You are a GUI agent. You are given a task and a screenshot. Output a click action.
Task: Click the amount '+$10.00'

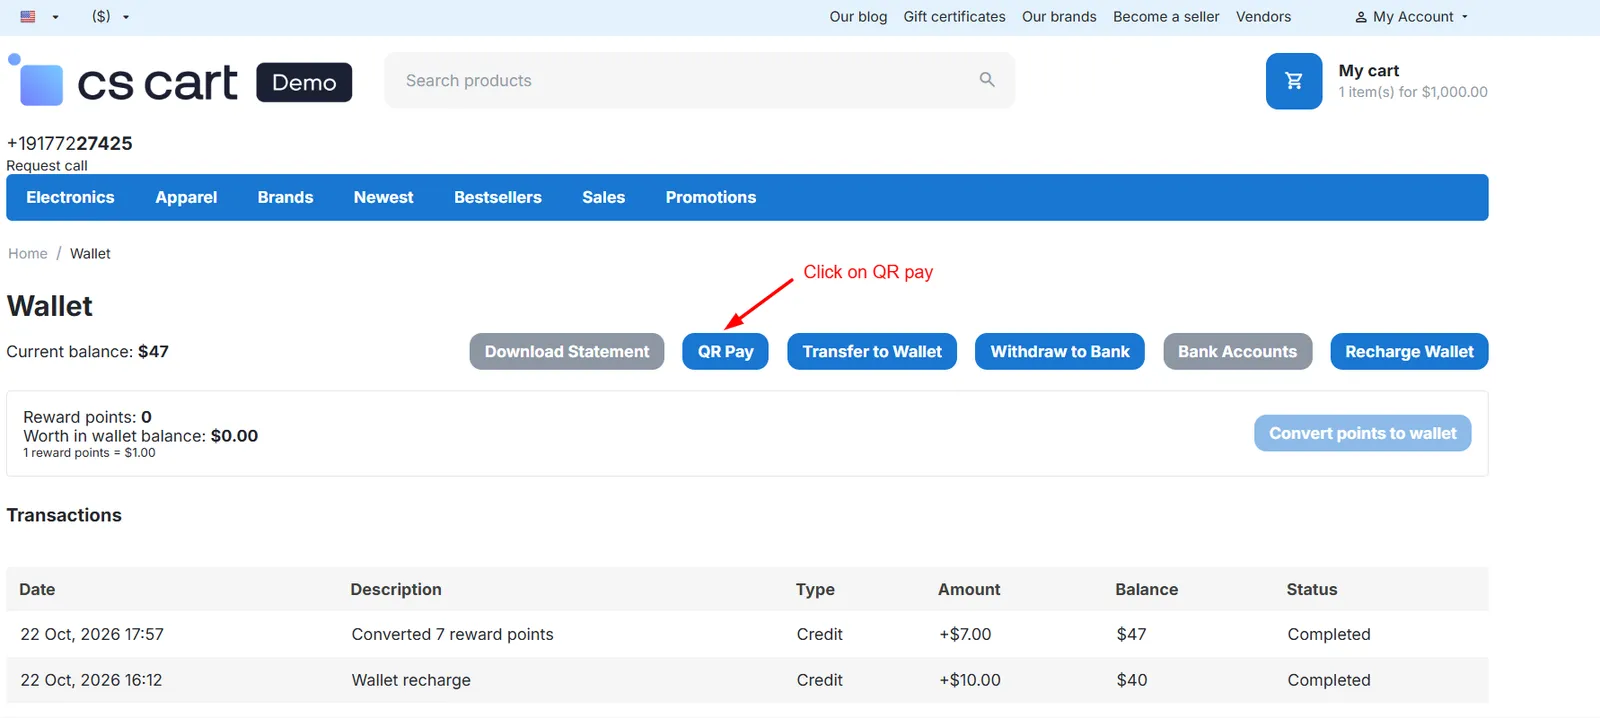point(970,680)
